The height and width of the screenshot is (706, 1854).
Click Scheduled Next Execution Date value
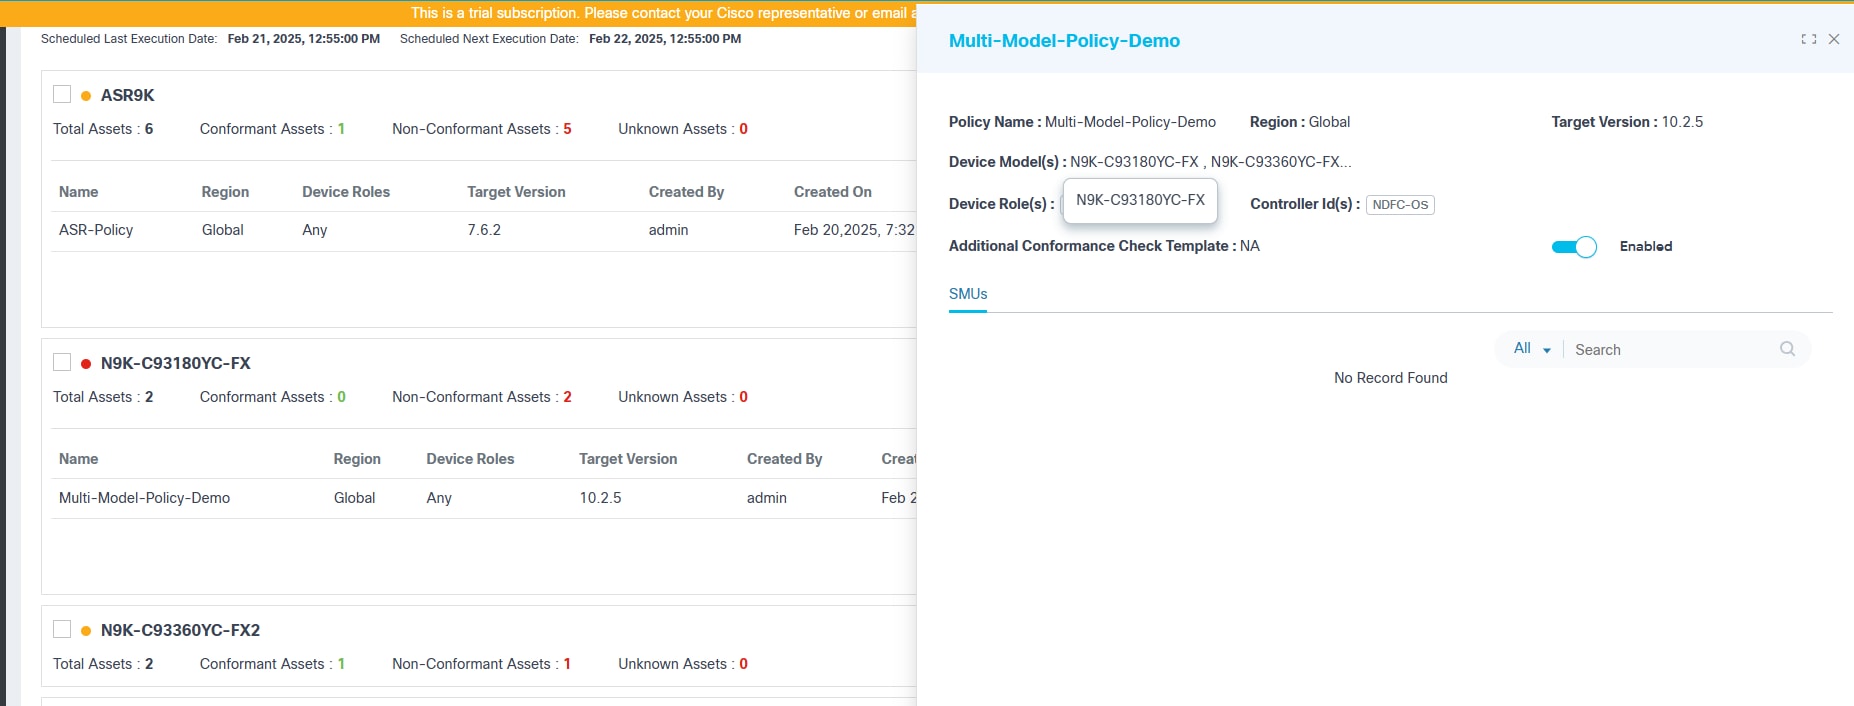pyautogui.click(x=665, y=39)
